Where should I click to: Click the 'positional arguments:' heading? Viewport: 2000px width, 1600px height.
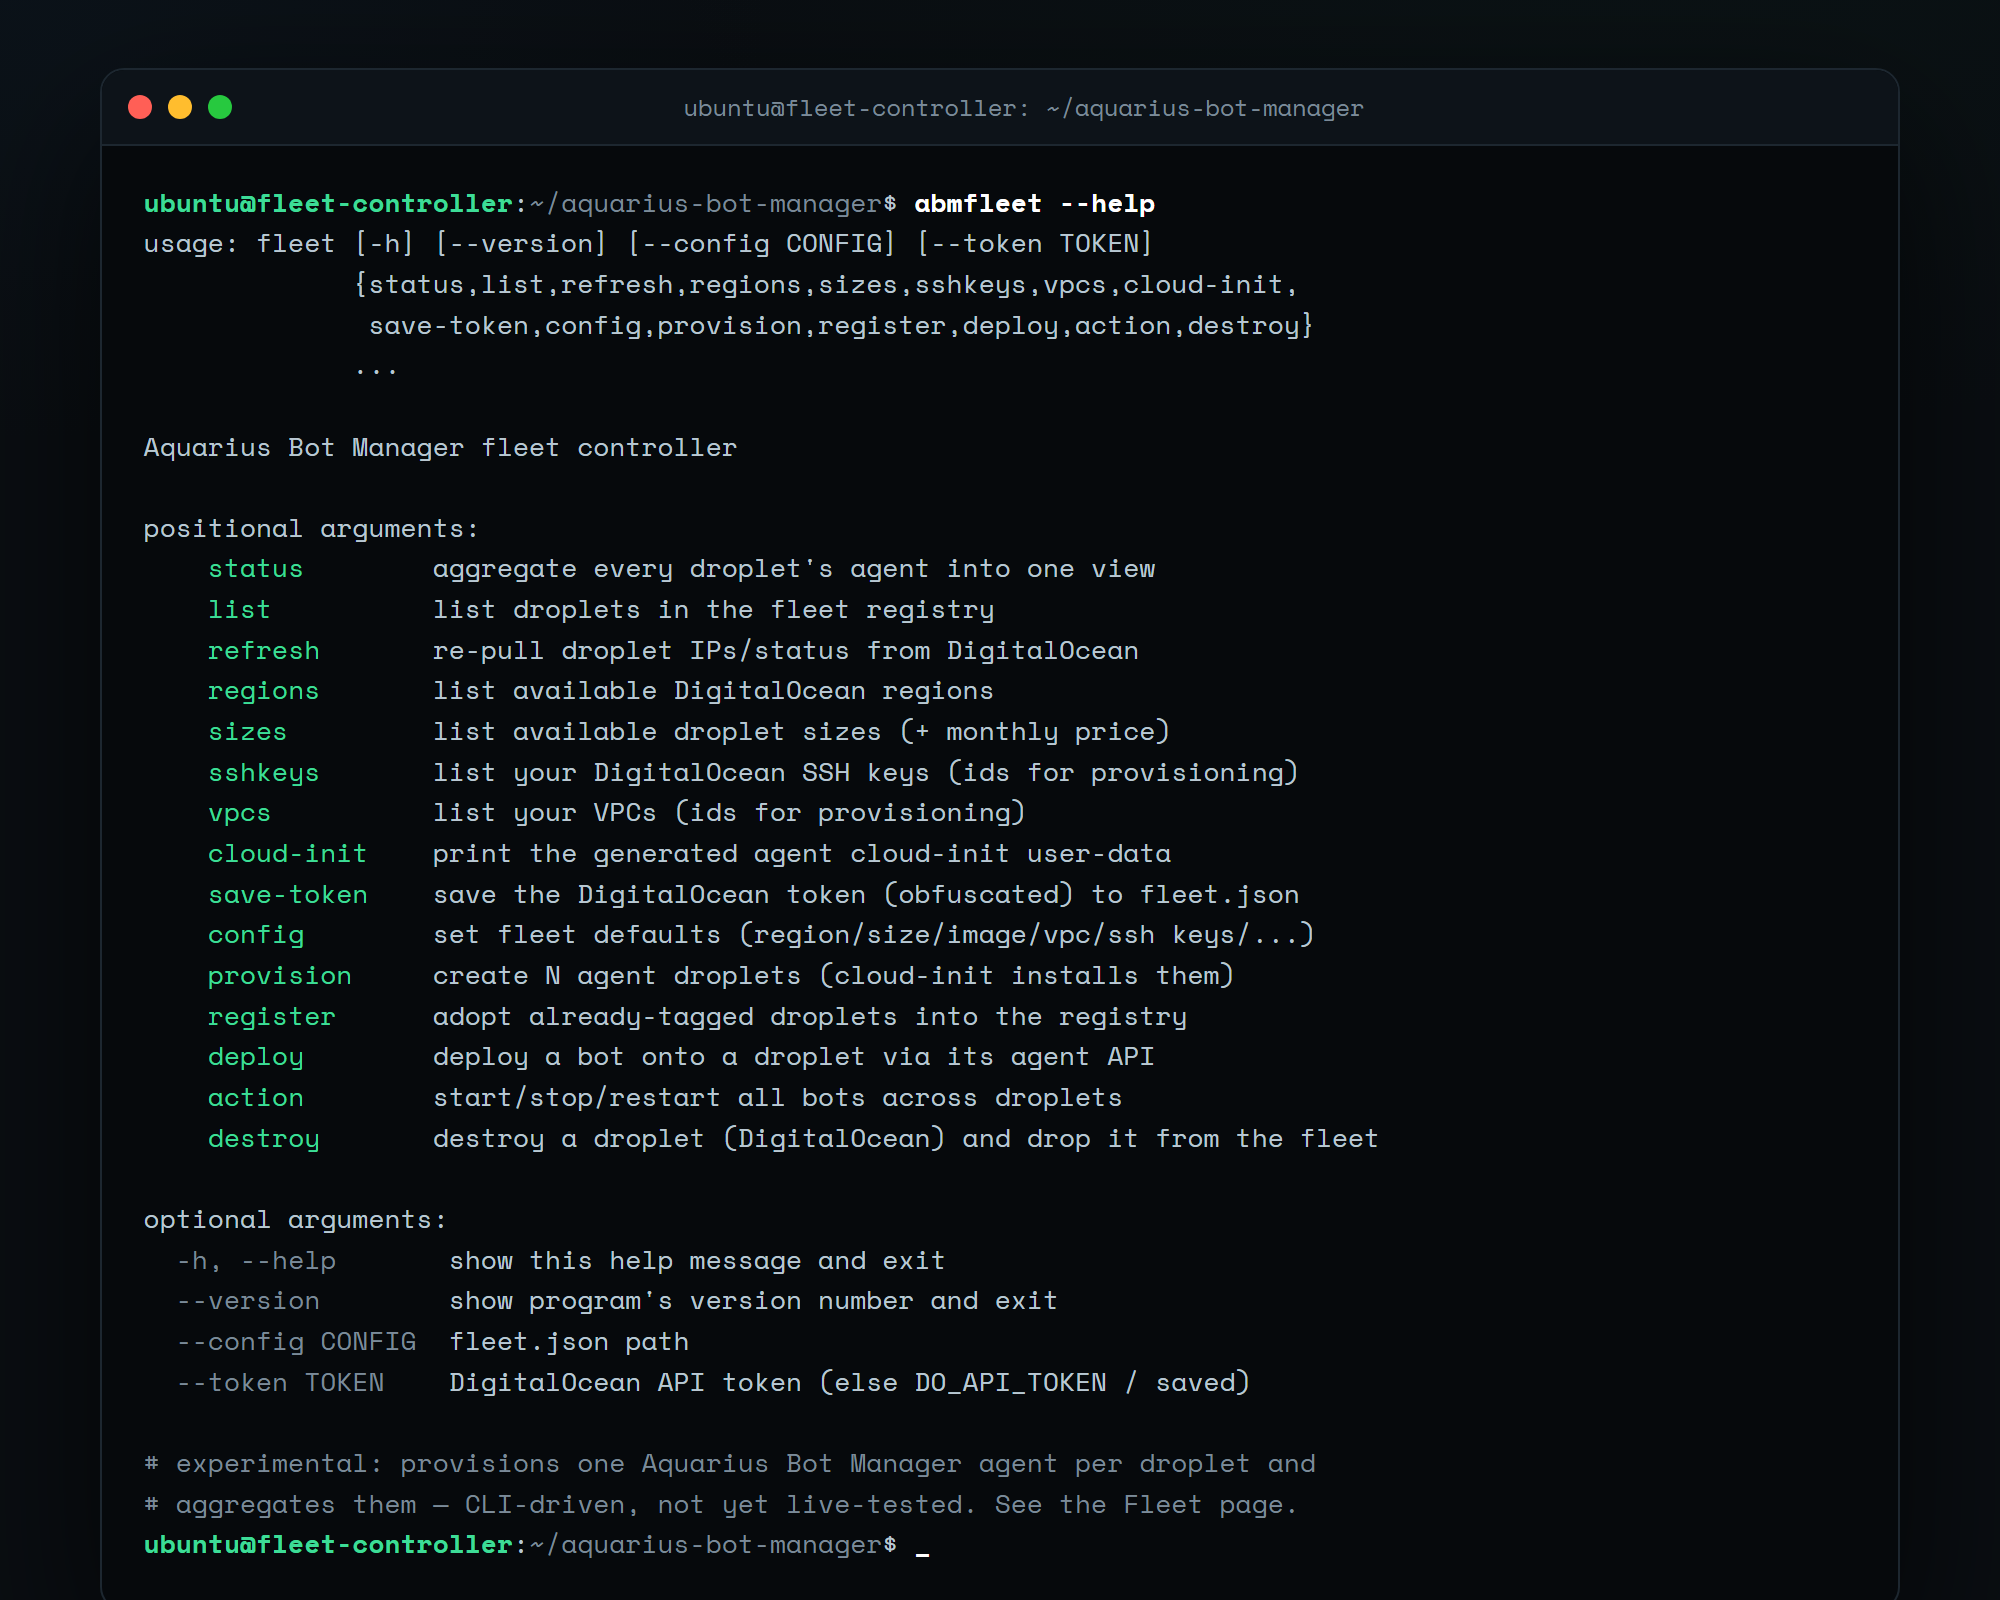point(311,529)
